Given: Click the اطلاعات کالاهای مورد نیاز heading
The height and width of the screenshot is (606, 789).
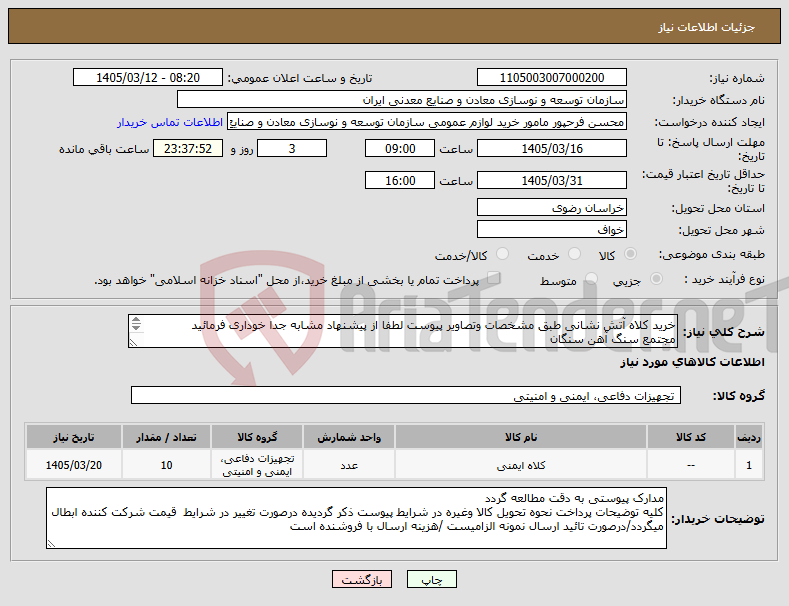Looking at the screenshot, I should tap(692, 362).
